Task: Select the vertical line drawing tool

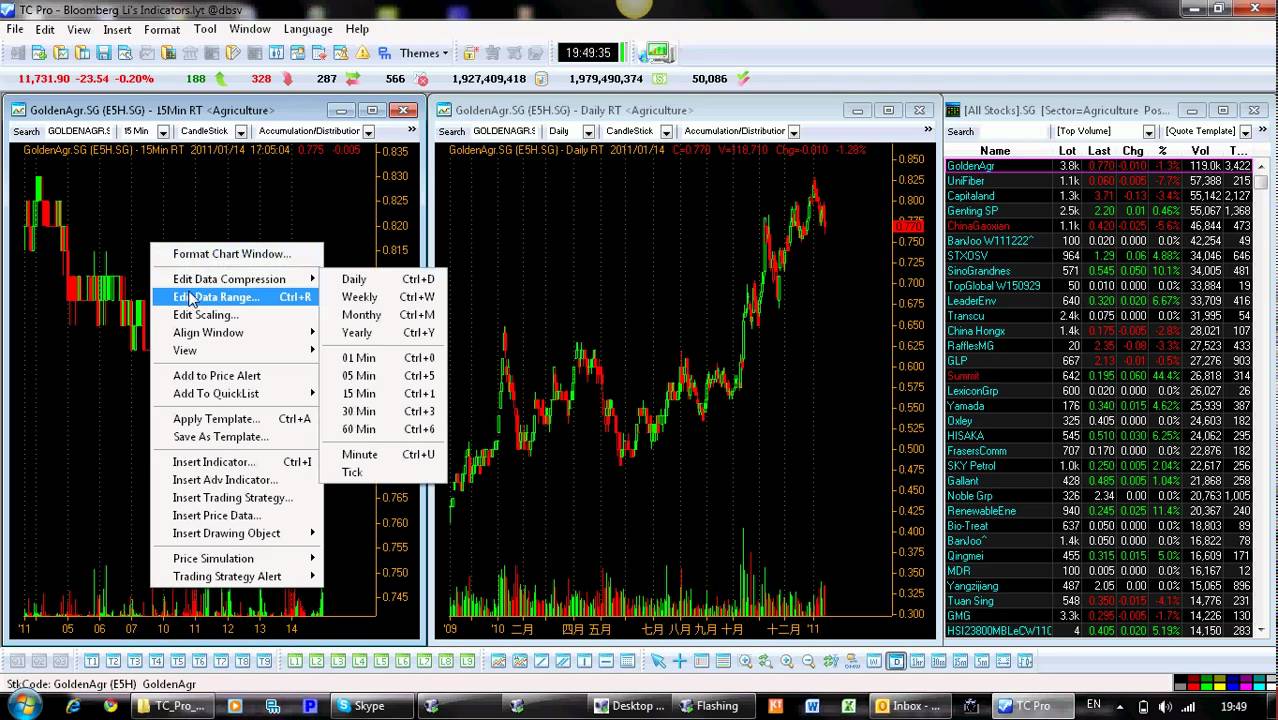Action: coord(584,661)
